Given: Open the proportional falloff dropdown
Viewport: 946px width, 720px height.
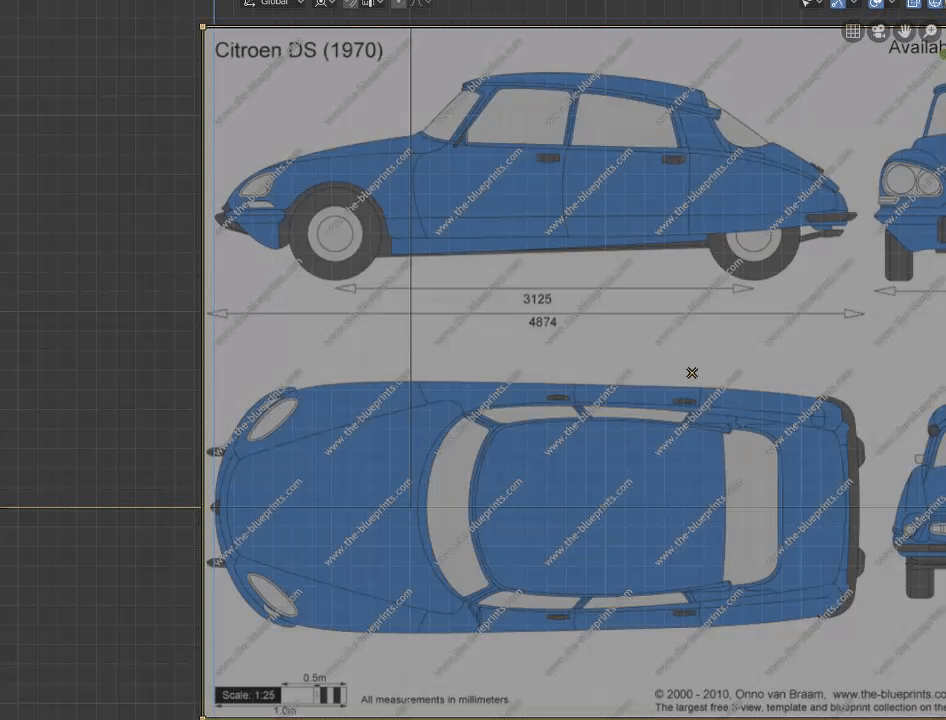Looking at the screenshot, I should click(x=421, y=2).
